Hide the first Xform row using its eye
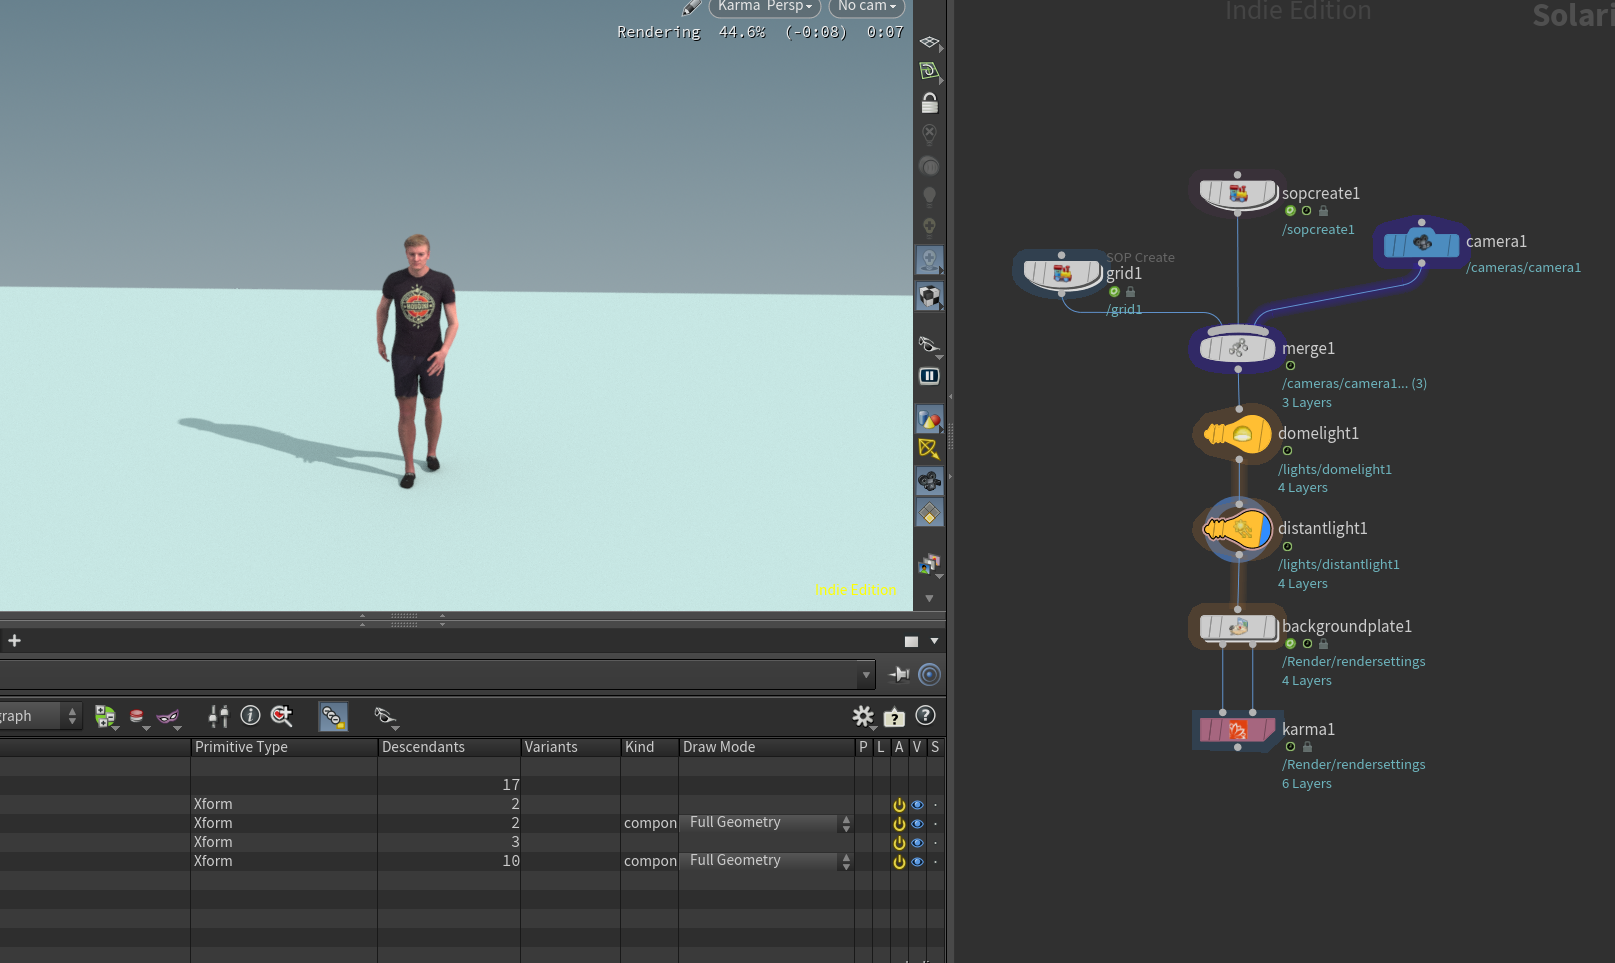Image resolution: width=1615 pixels, height=963 pixels. tap(917, 805)
